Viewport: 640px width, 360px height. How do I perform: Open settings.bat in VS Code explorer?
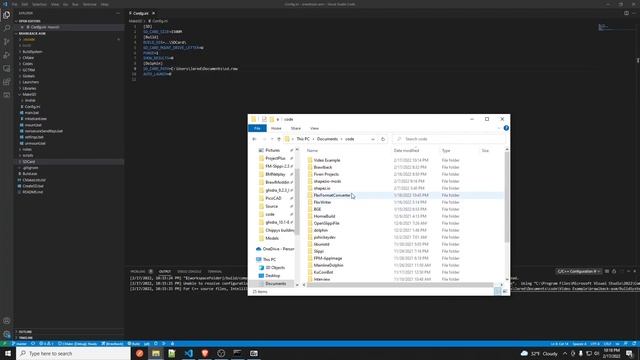(34, 137)
